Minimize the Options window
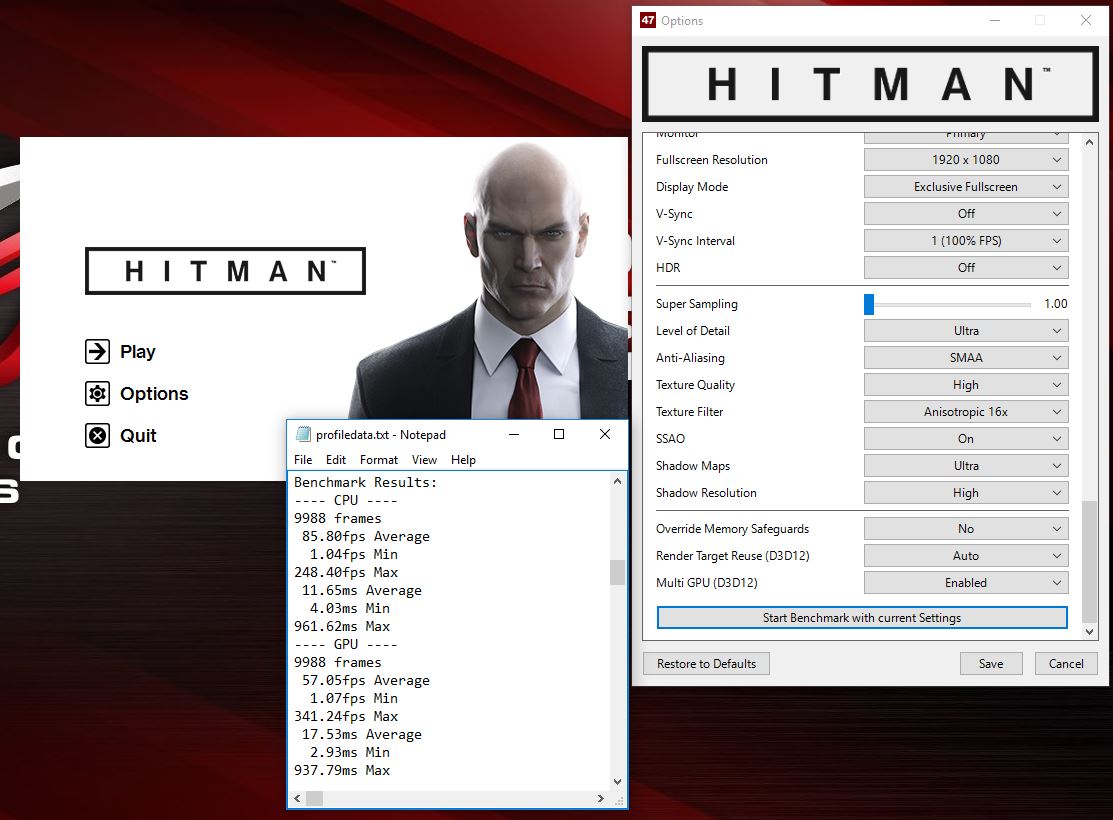The height and width of the screenshot is (820, 1113). [x=995, y=20]
